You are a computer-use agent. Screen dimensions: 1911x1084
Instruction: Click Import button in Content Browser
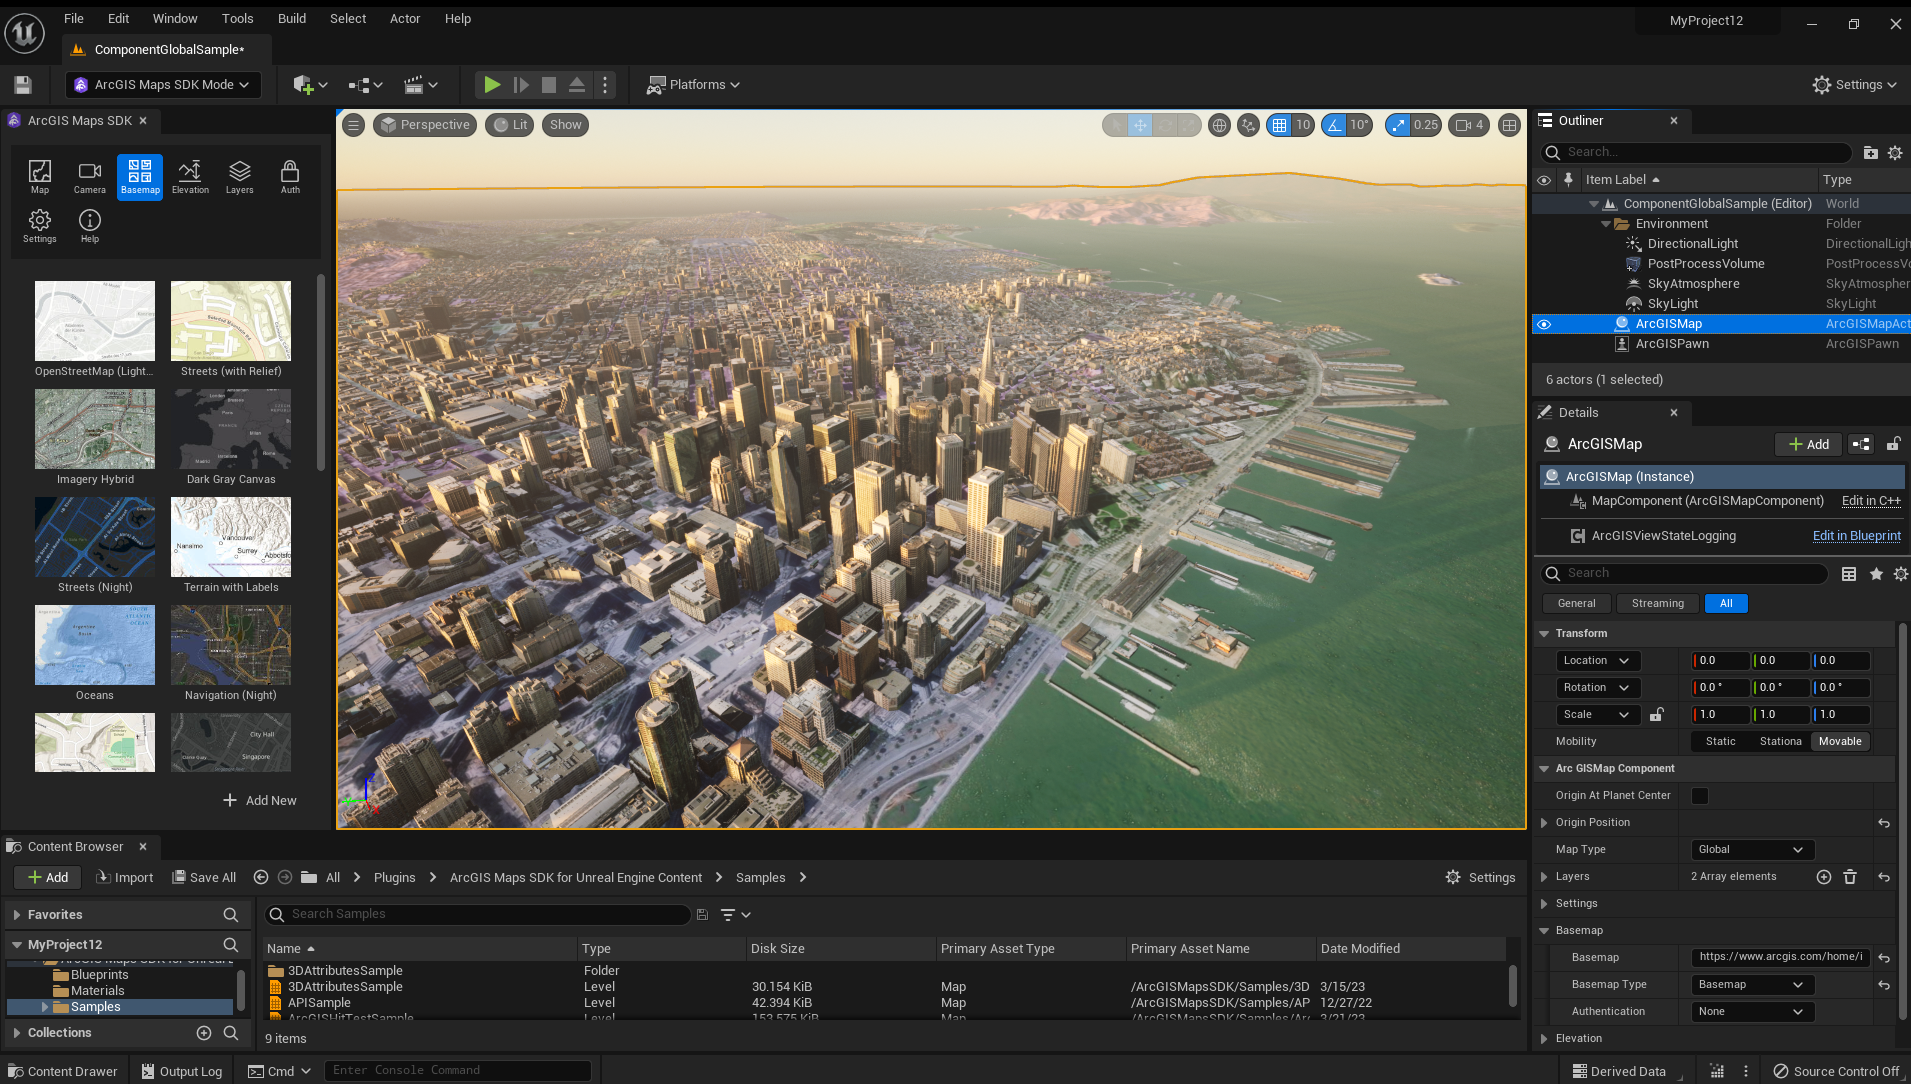pyautogui.click(x=124, y=878)
